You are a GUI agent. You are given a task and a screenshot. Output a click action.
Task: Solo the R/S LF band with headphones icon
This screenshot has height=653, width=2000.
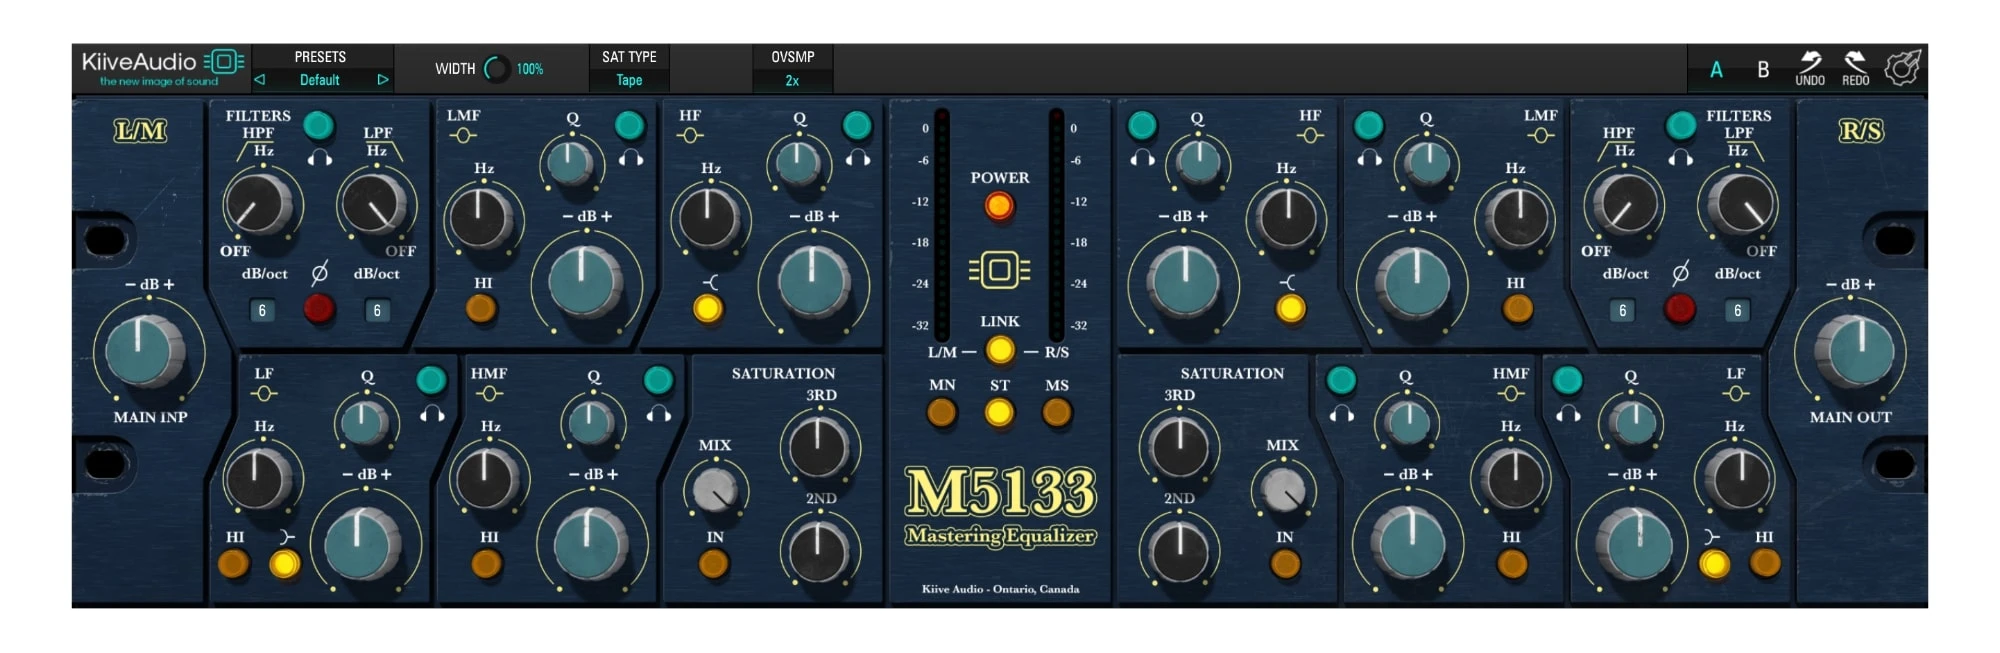[1568, 413]
